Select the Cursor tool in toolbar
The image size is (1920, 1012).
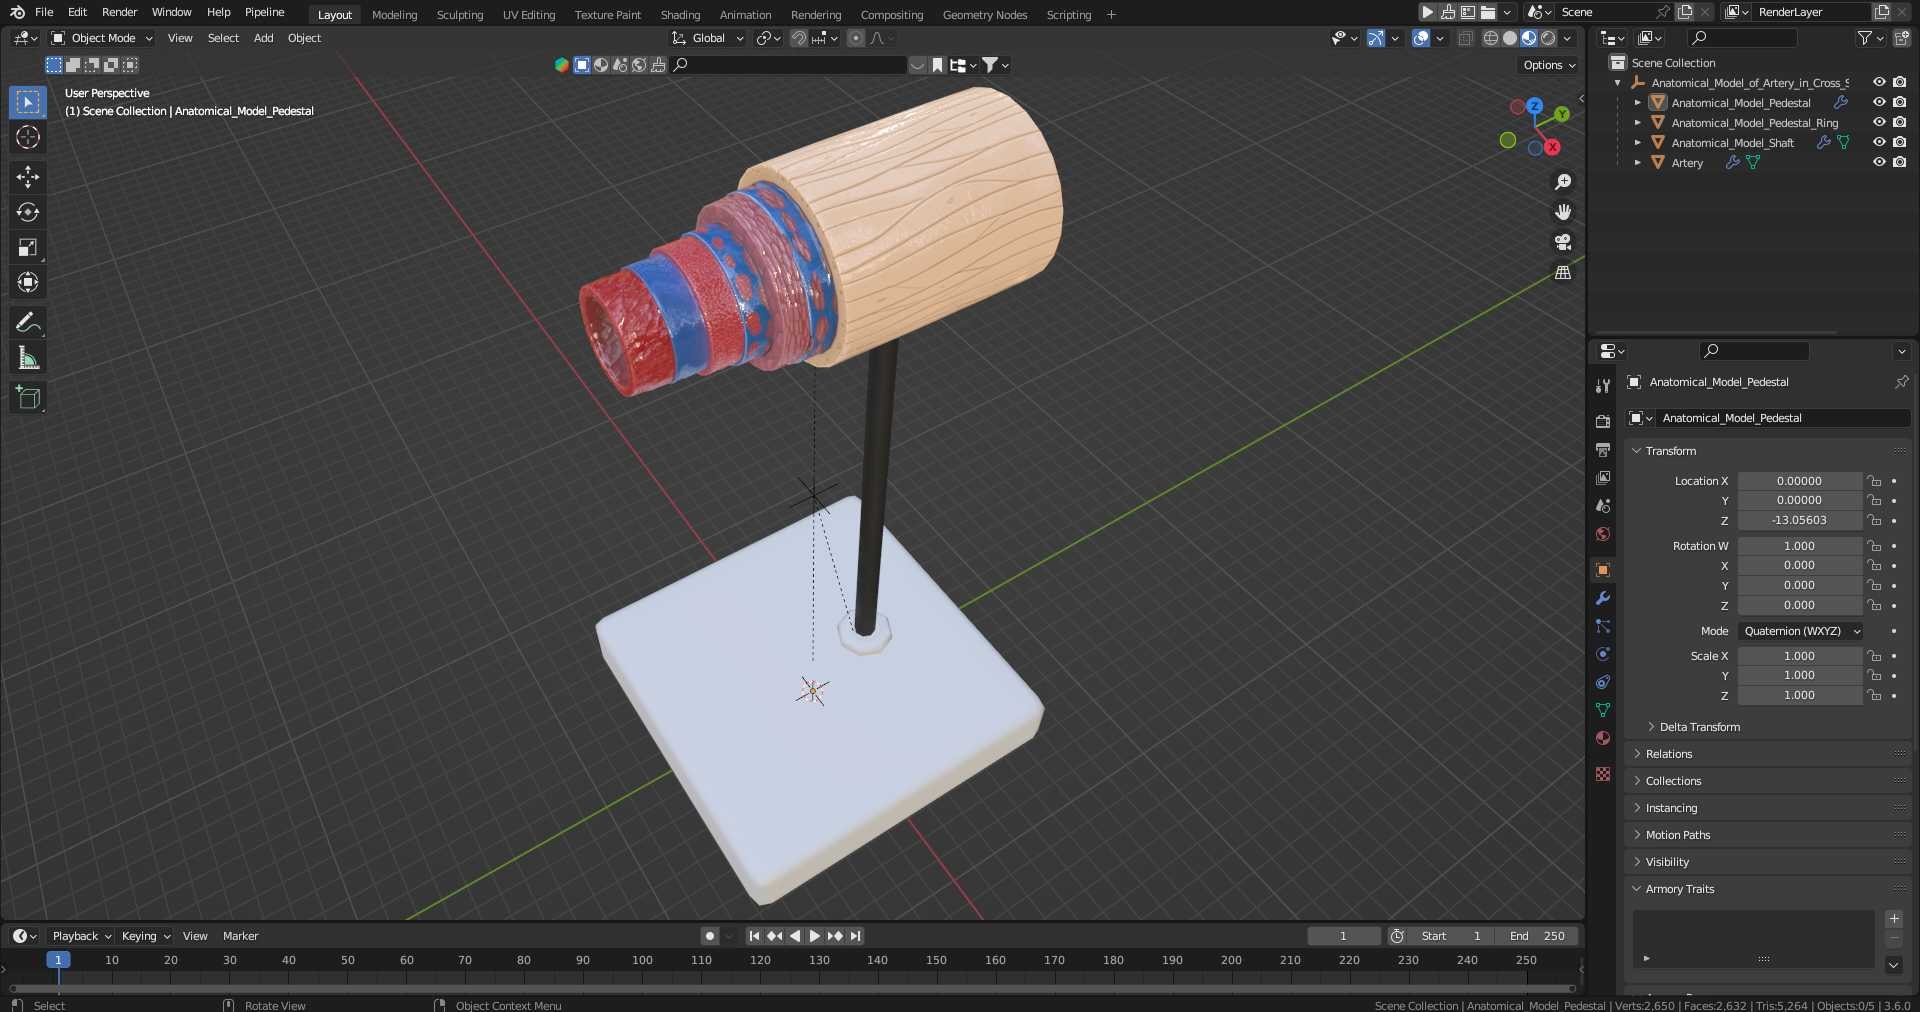(x=28, y=137)
